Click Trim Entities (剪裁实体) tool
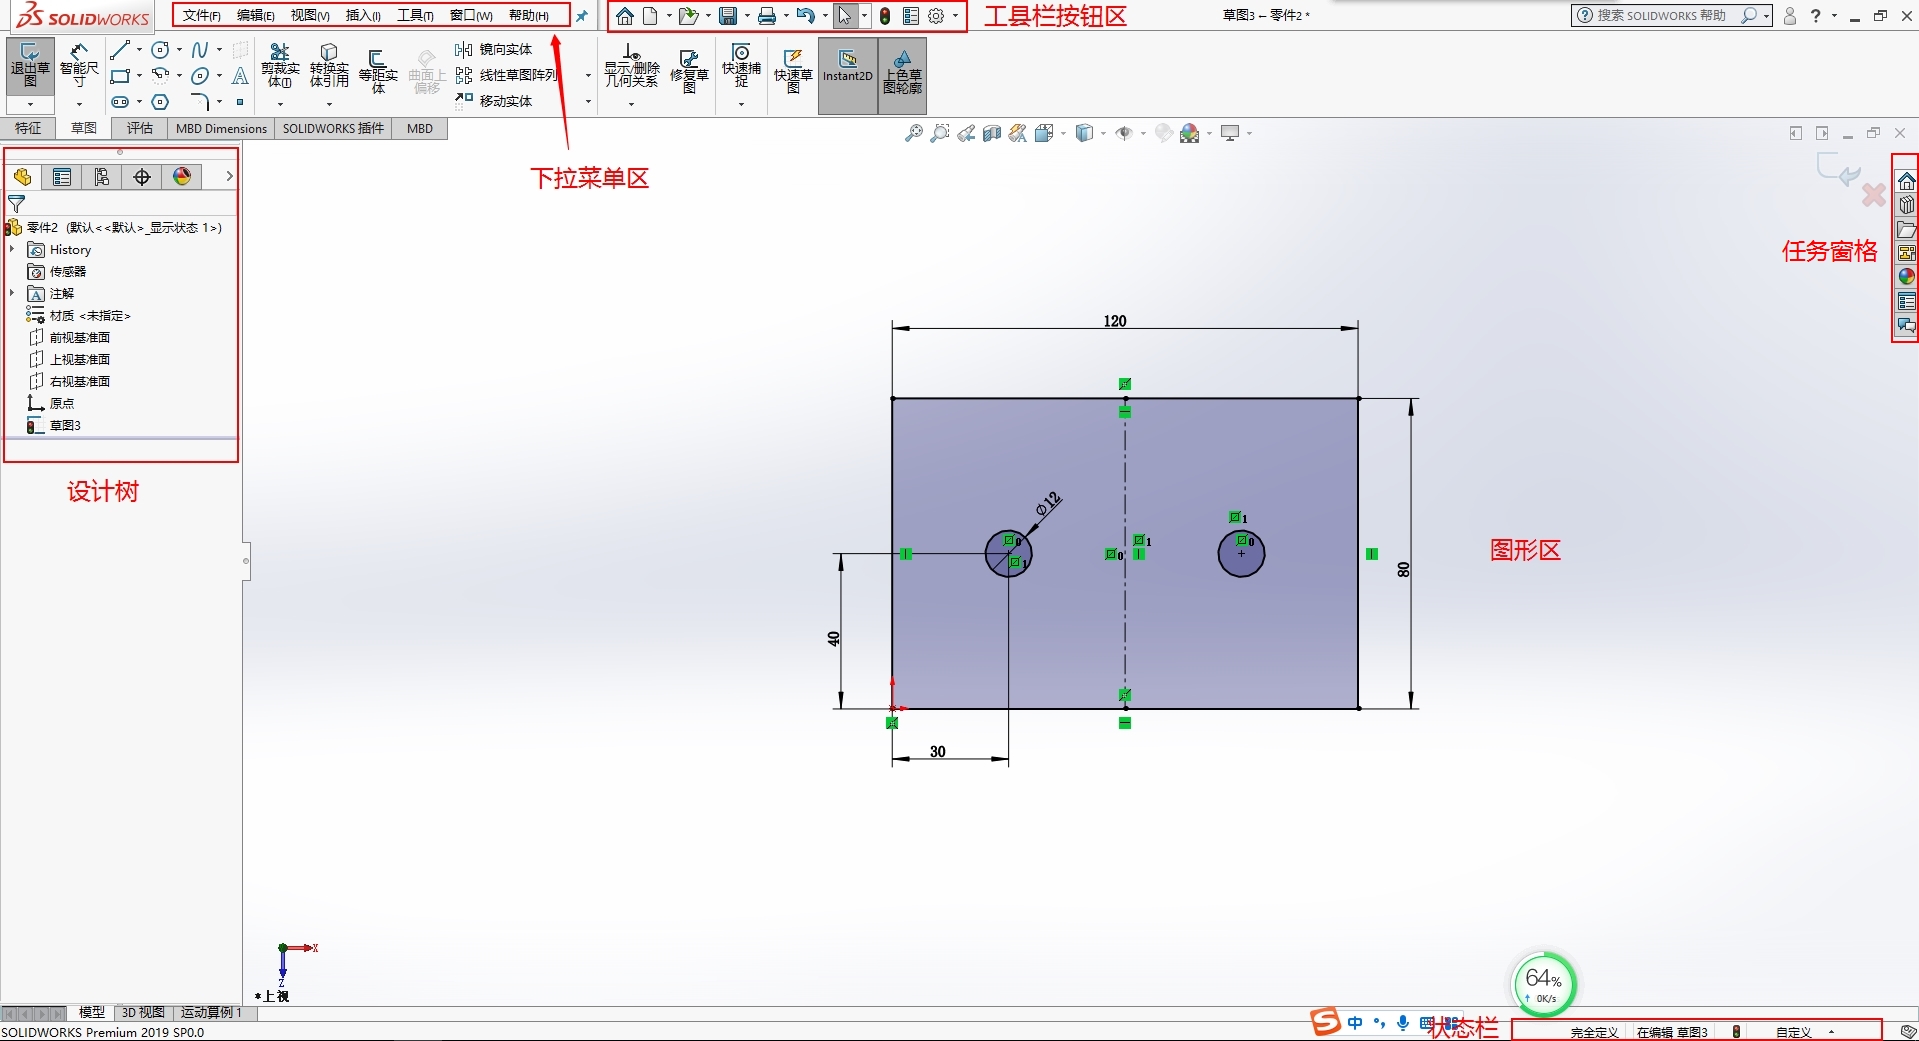The width and height of the screenshot is (1919, 1041). point(280,66)
